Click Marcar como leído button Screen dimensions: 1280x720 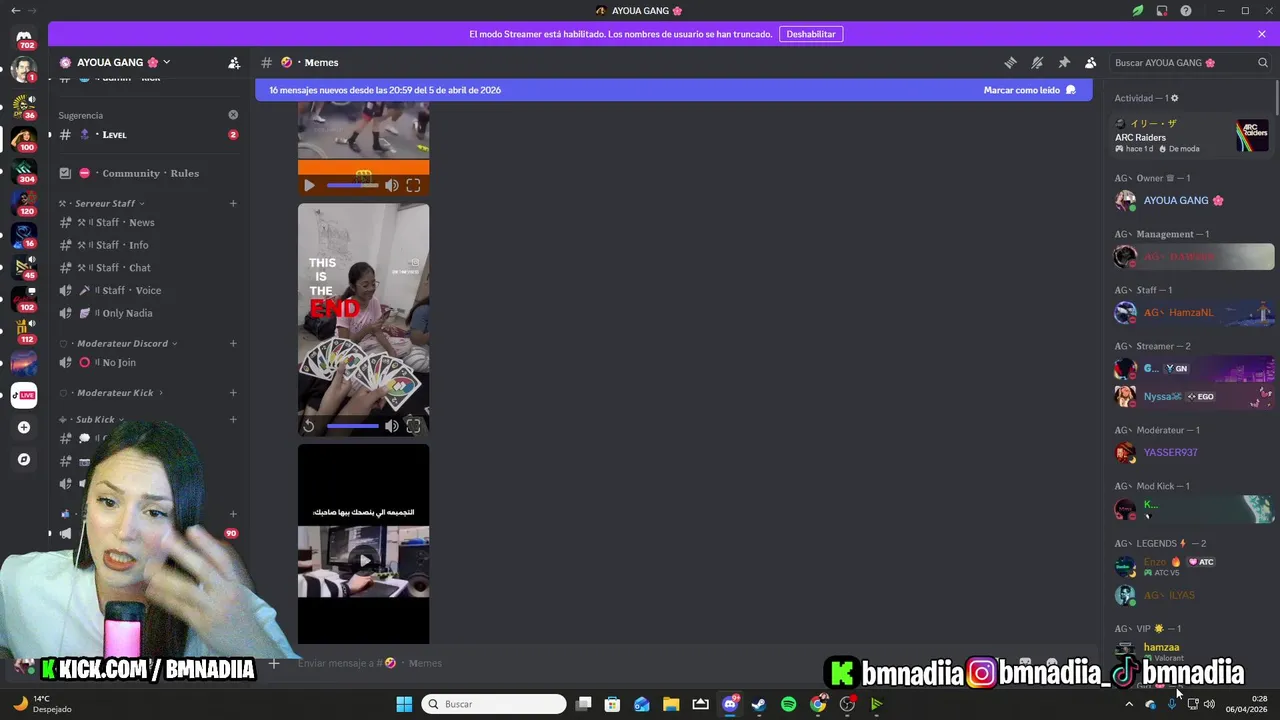click(1029, 90)
